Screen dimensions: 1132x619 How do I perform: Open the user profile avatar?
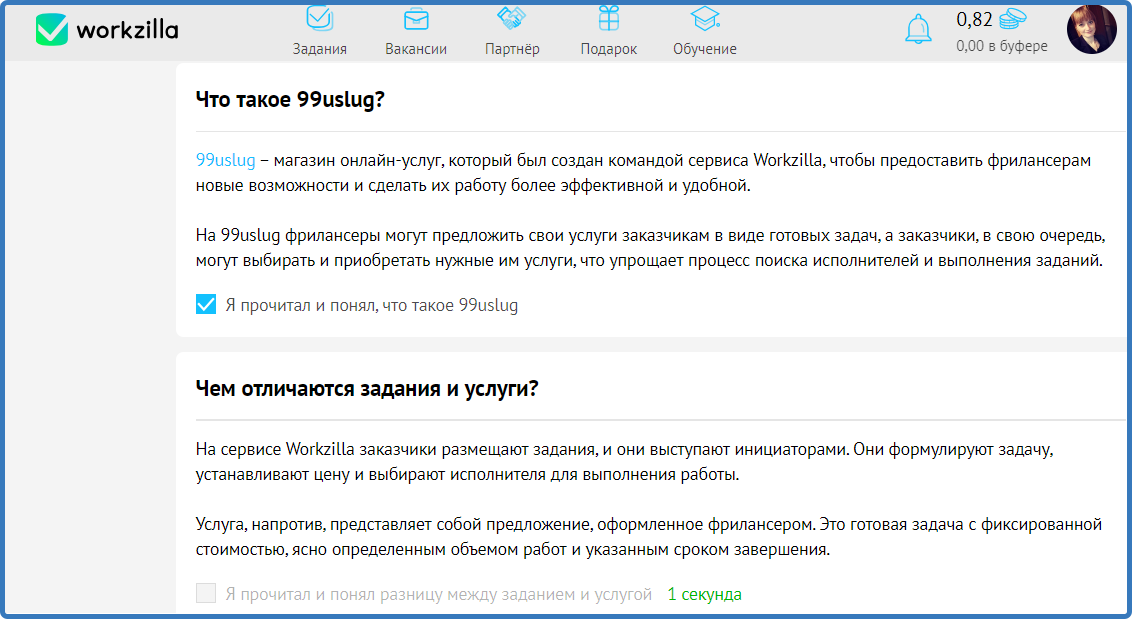[x=1092, y=30]
